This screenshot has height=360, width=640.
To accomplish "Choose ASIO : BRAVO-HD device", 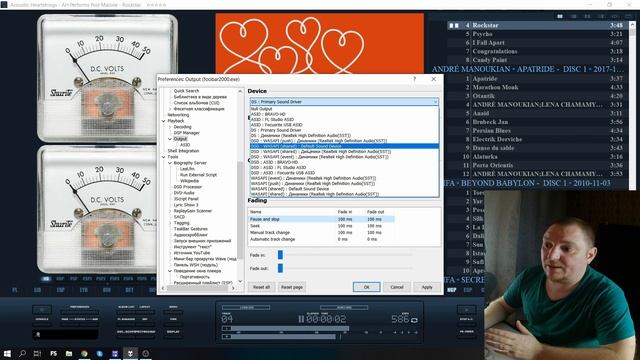I will click(344, 114).
